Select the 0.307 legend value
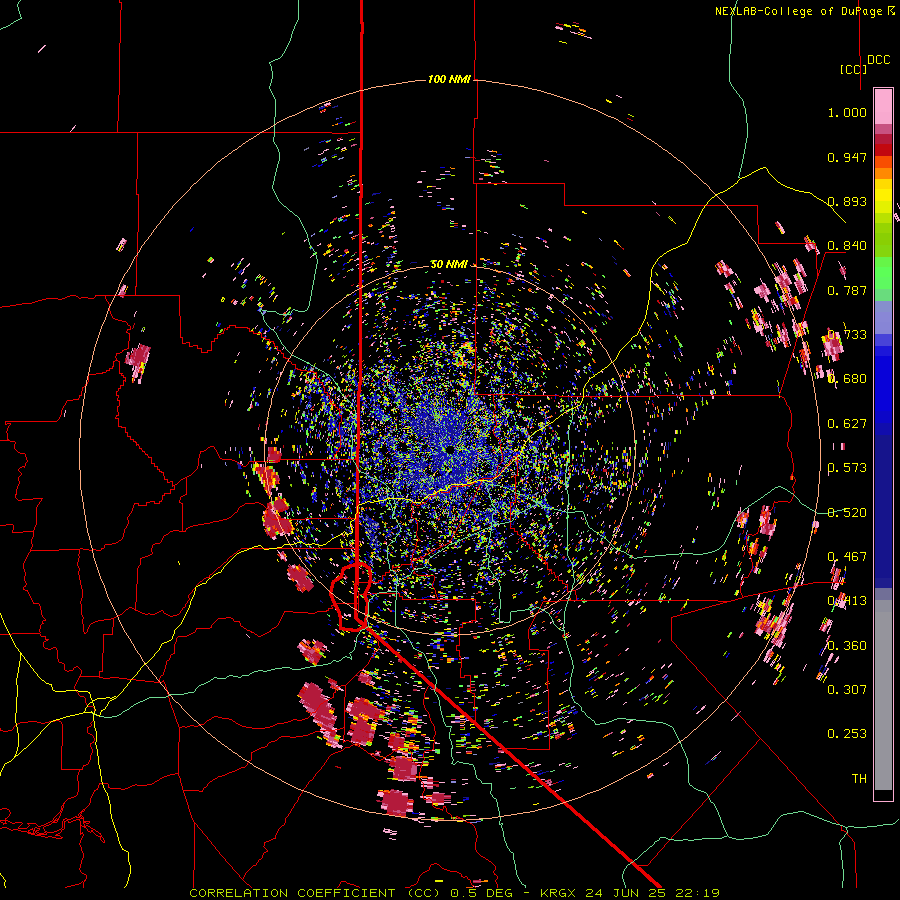Image resolution: width=900 pixels, height=900 pixels. pyautogui.click(x=847, y=689)
